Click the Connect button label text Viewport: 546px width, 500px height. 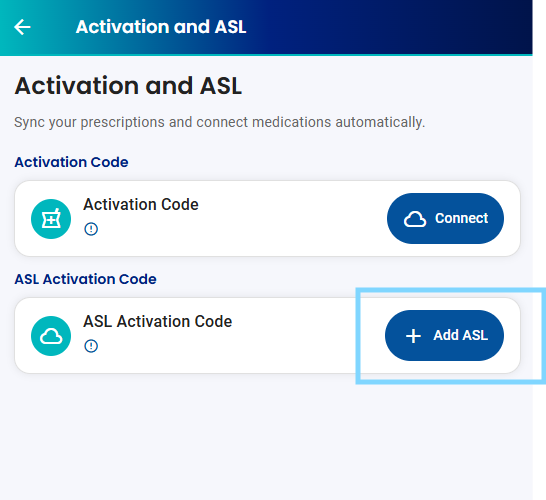tap(461, 218)
